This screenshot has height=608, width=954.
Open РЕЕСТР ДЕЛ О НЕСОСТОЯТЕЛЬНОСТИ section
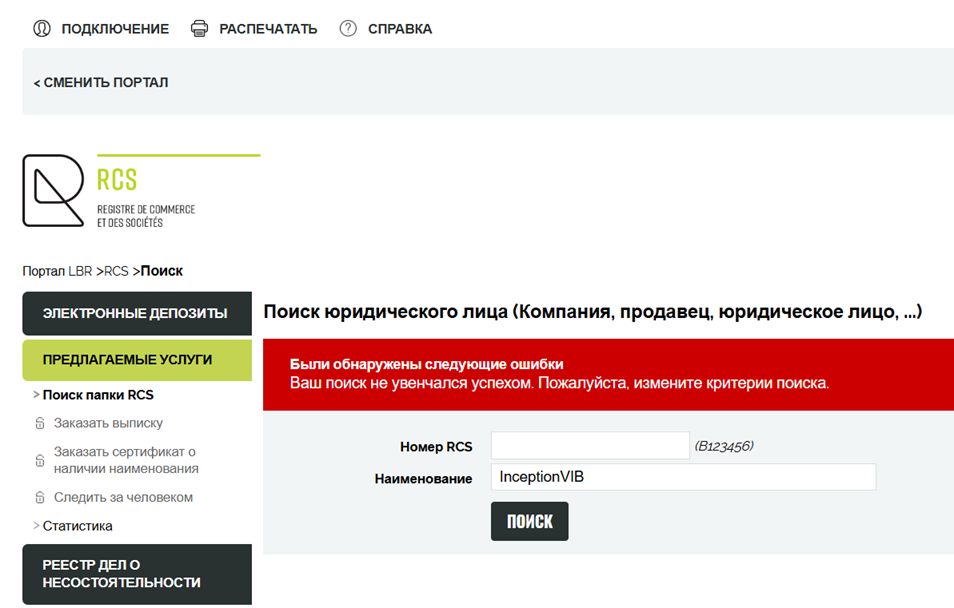click(137, 575)
